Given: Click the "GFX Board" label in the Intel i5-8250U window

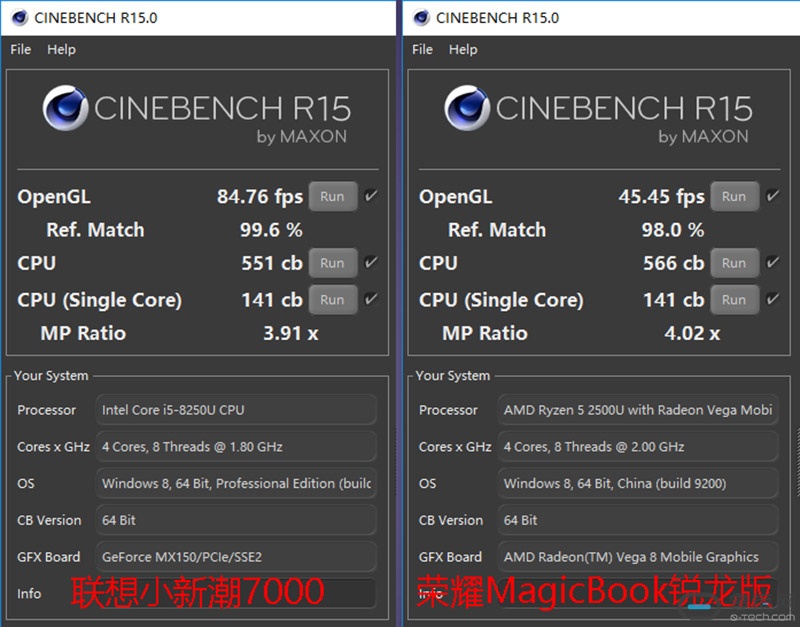Looking at the screenshot, I should pos(48,557).
